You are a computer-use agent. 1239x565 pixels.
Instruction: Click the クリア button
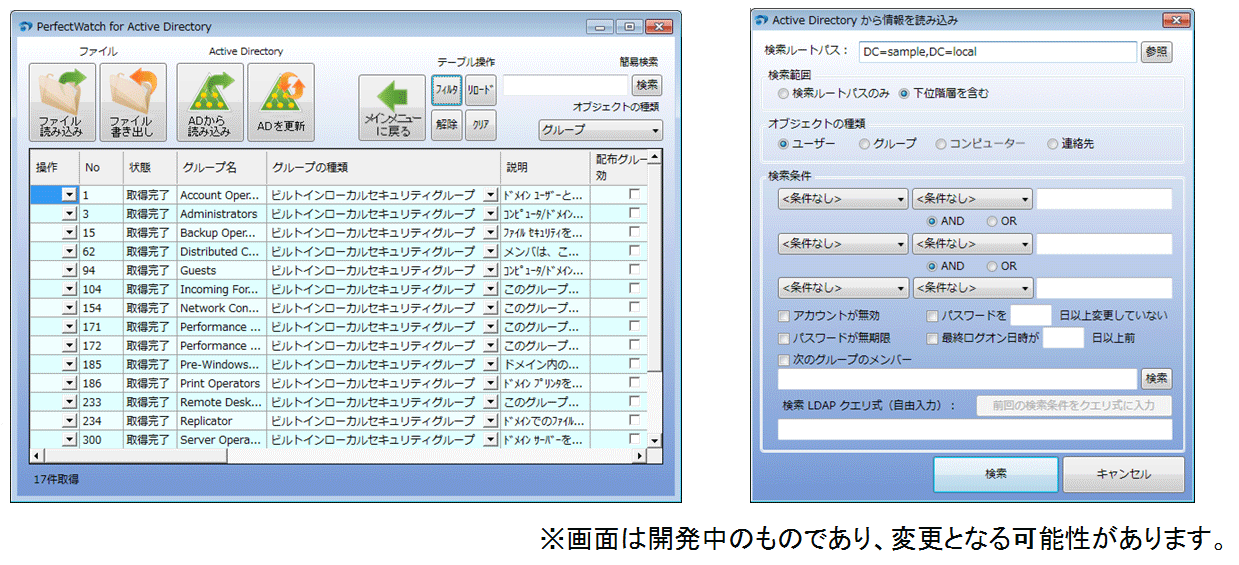480,125
